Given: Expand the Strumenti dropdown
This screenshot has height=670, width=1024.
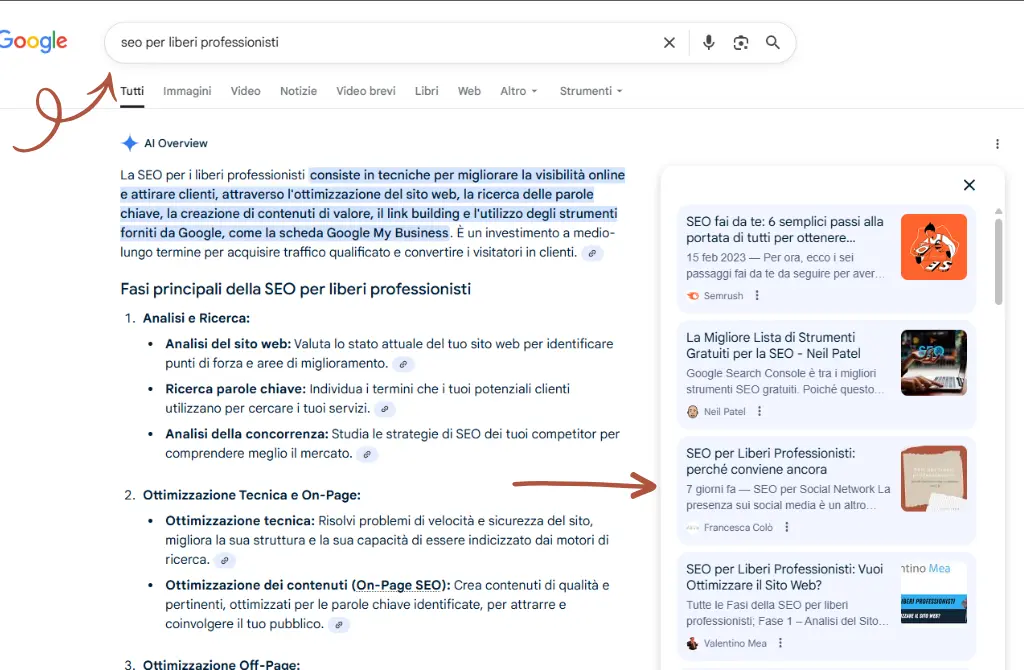Looking at the screenshot, I should pyautogui.click(x=590, y=91).
